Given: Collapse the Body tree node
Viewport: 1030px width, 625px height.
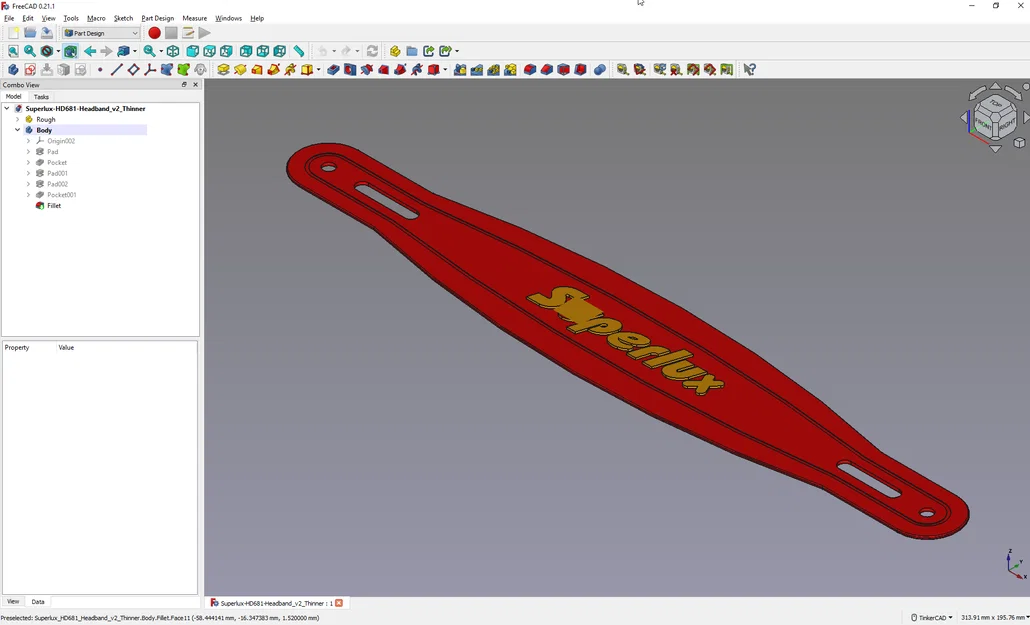Looking at the screenshot, I should [18, 130].
